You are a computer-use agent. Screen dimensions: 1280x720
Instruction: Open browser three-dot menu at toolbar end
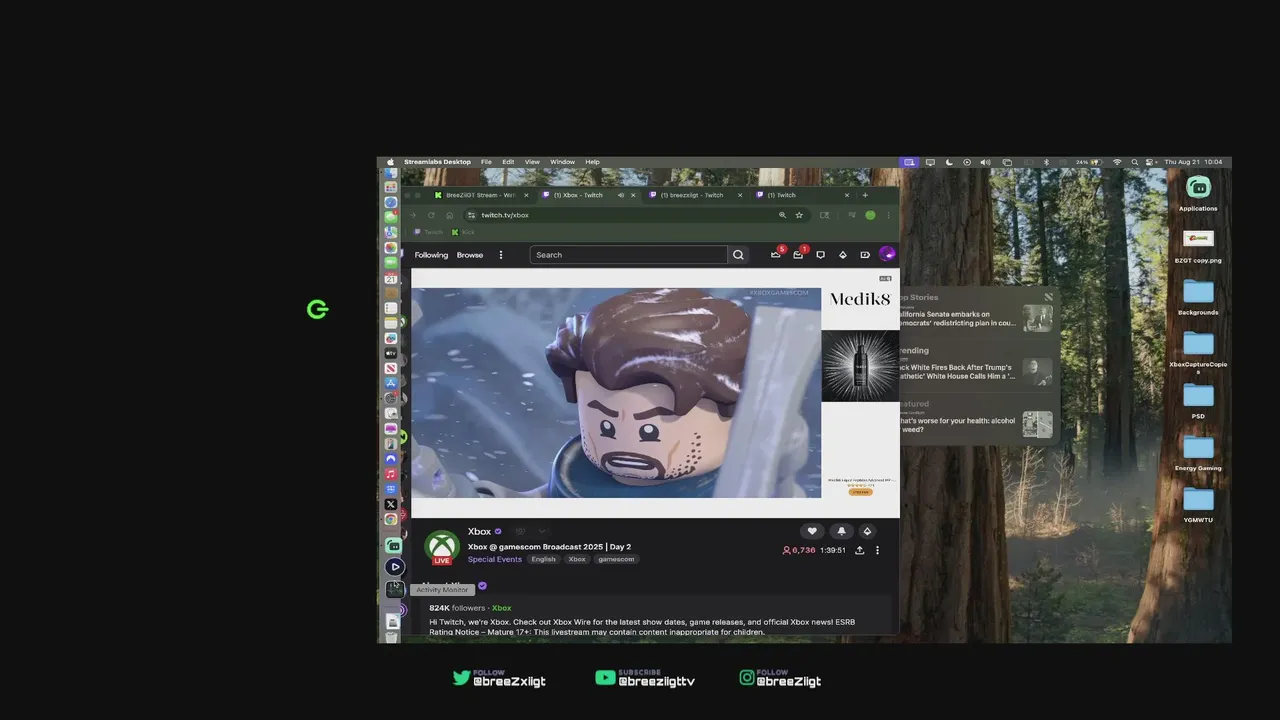pyautogui.click(x=888, y=215)
